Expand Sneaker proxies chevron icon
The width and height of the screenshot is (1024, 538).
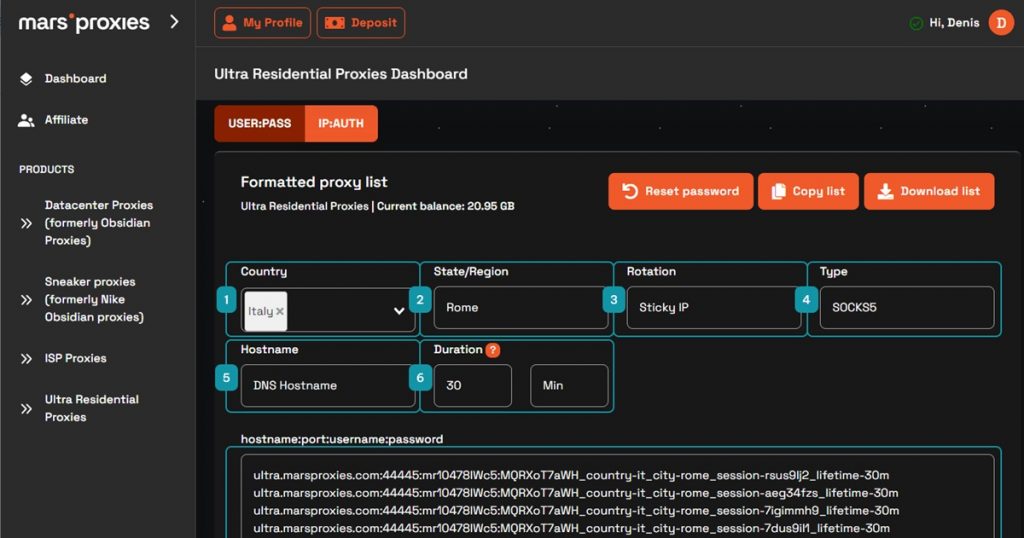click(26, 300)
